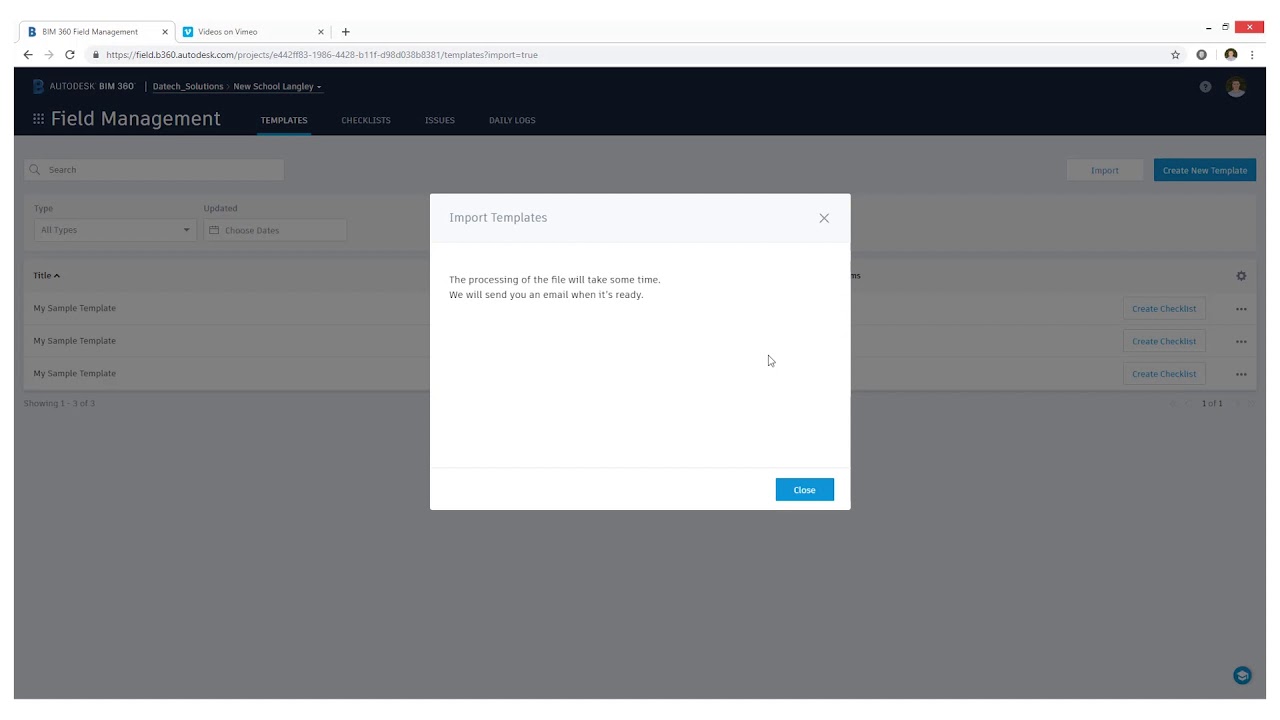Create Checklist for third My Sample Template

(1164, 374)
